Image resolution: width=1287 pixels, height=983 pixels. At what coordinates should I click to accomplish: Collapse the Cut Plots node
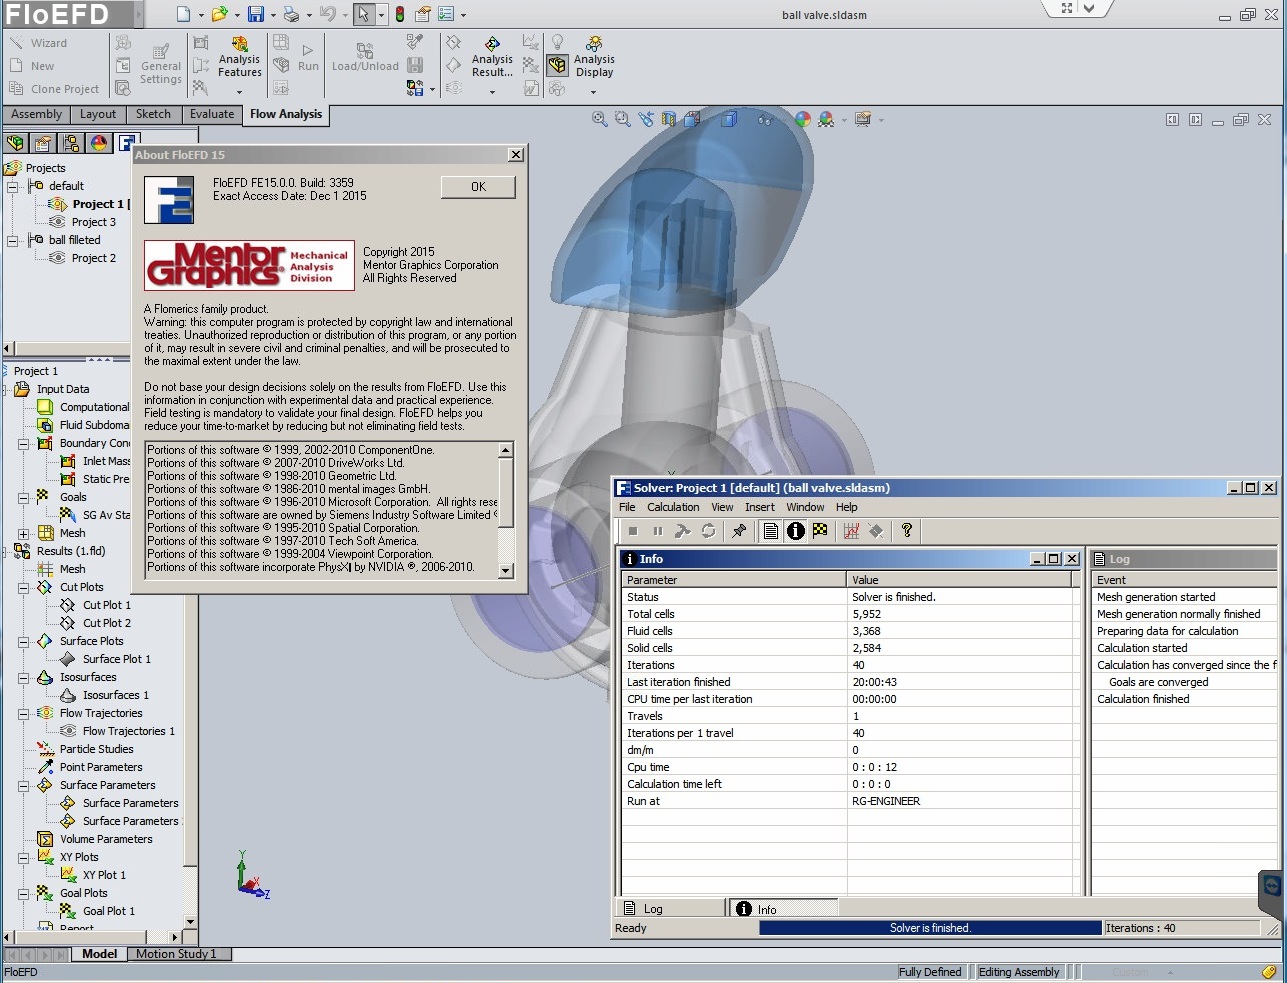pos(23,587)
